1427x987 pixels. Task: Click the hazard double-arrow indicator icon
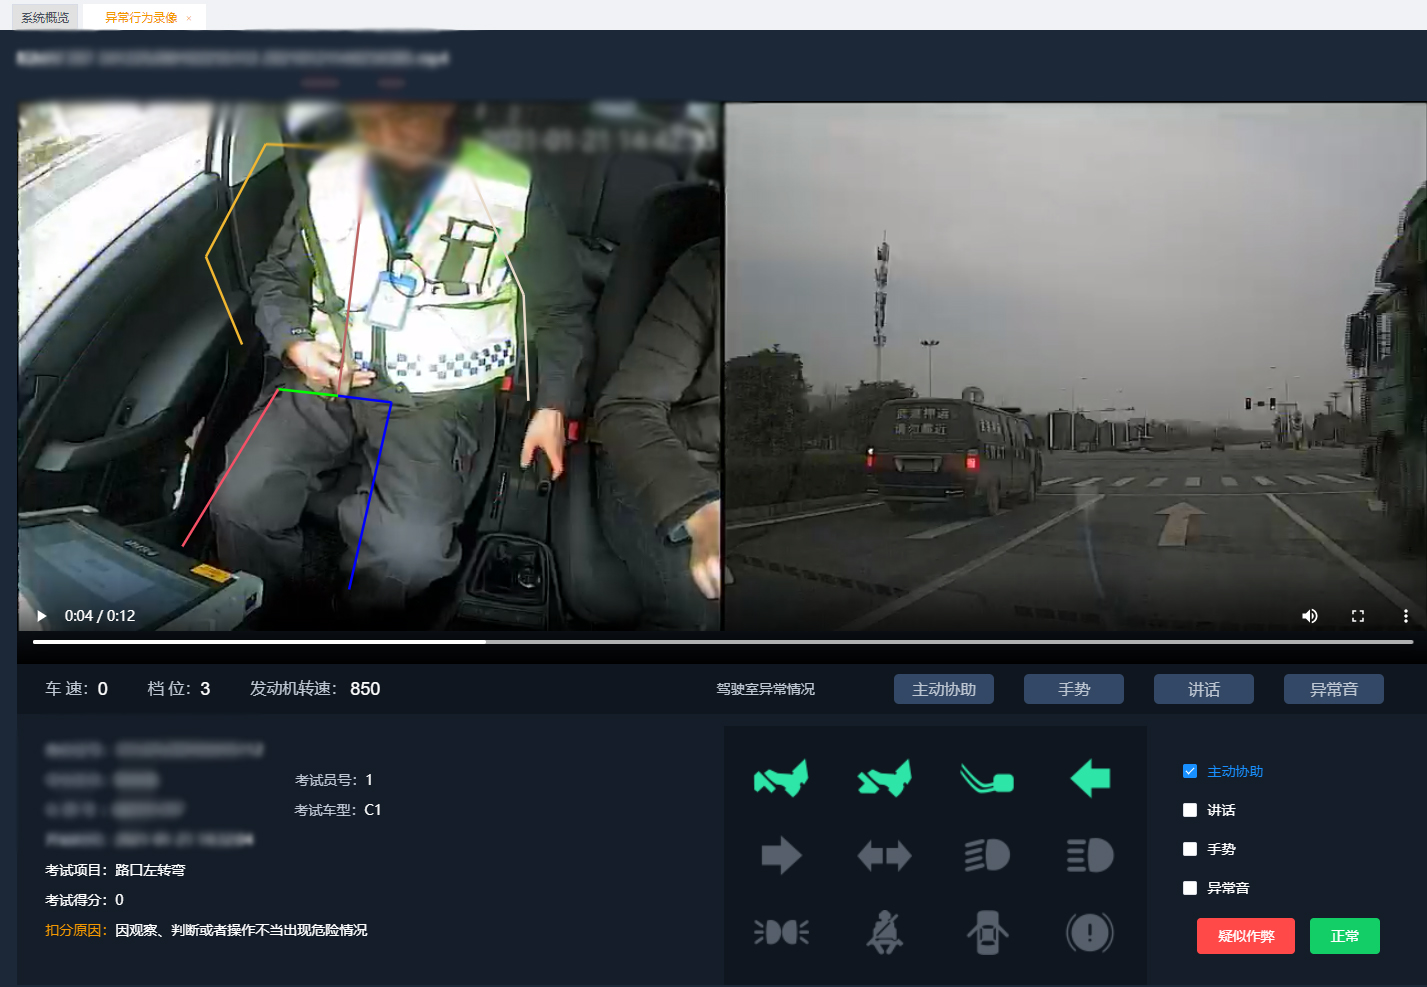884,856
